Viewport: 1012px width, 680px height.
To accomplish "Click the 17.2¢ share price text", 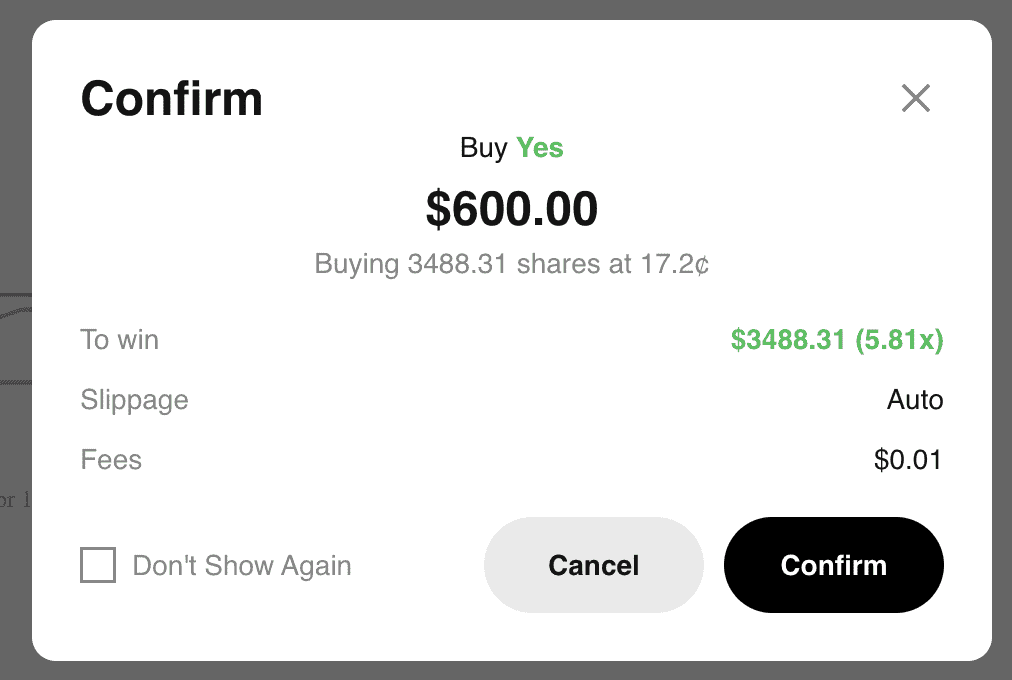I will click(673, 264).
